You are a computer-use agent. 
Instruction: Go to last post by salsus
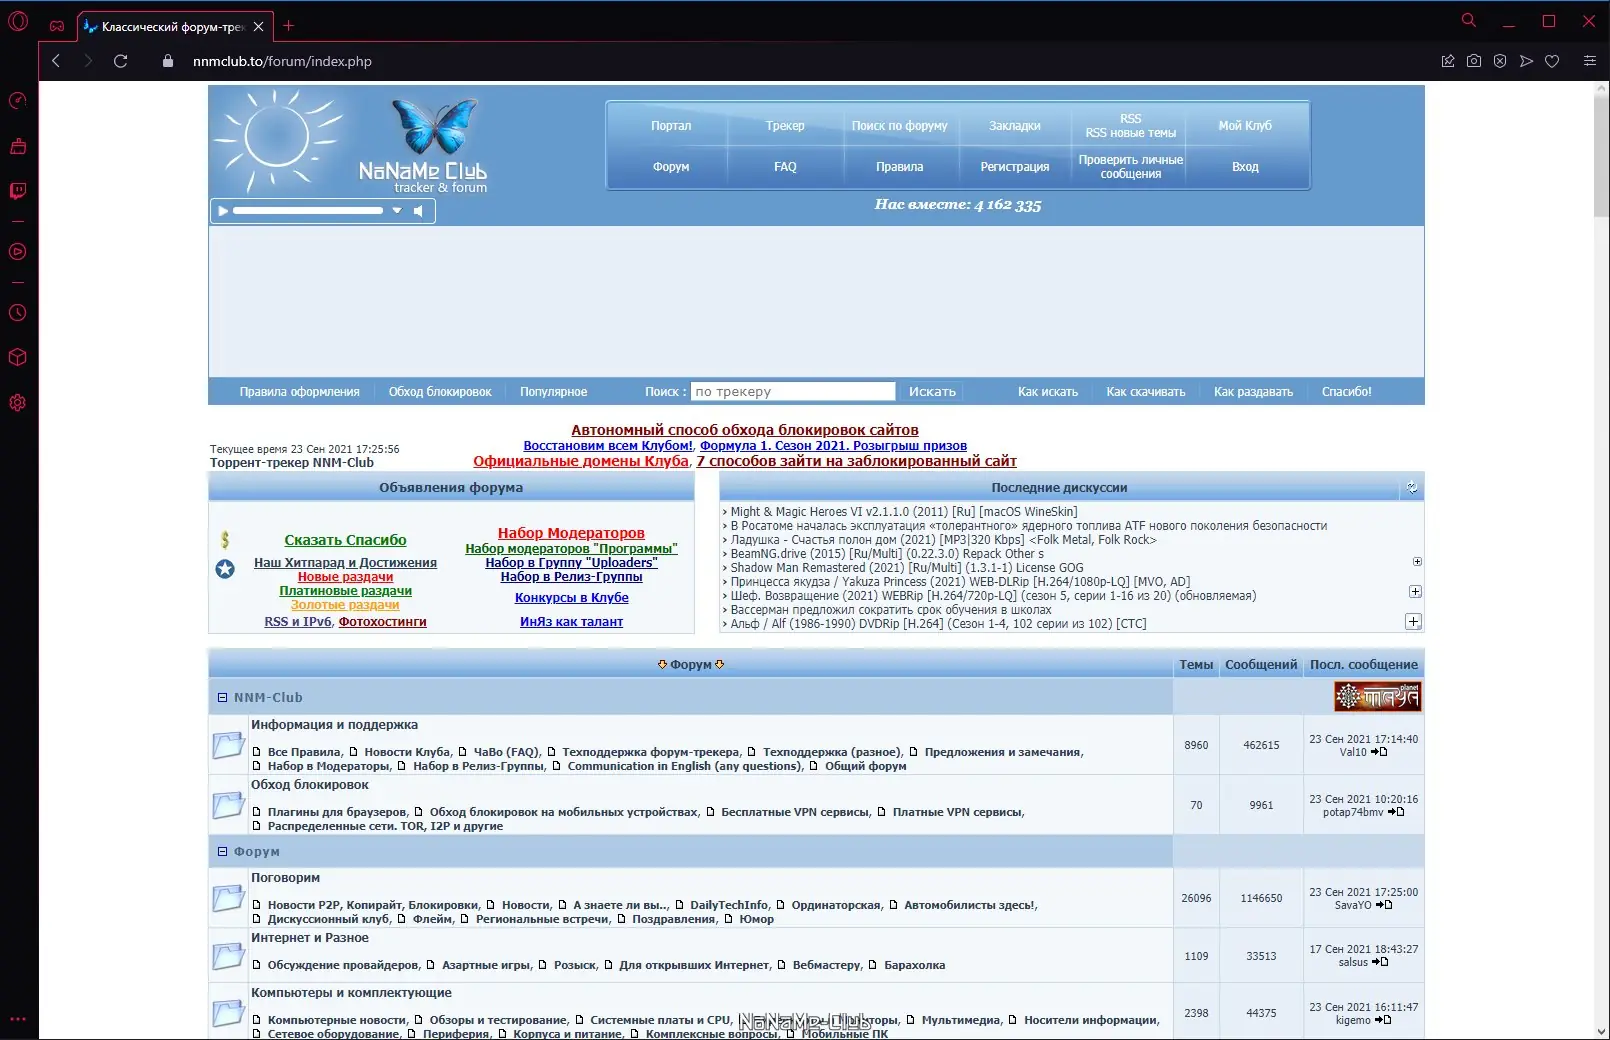[x=1380, y=962]
